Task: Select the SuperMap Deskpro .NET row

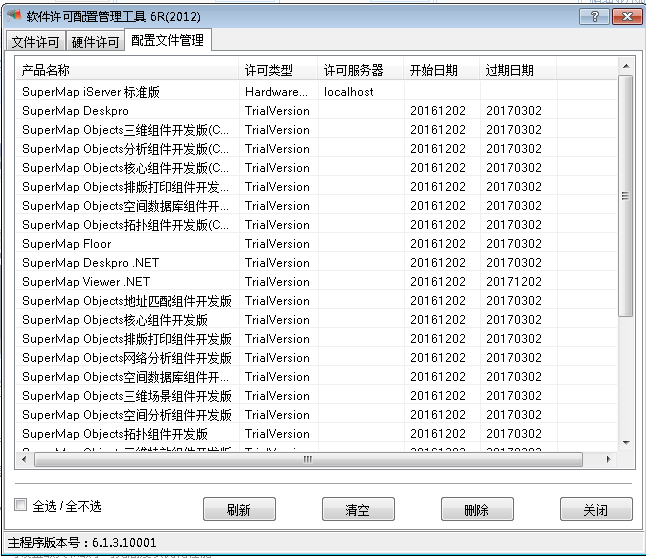Action: (316, 262)
